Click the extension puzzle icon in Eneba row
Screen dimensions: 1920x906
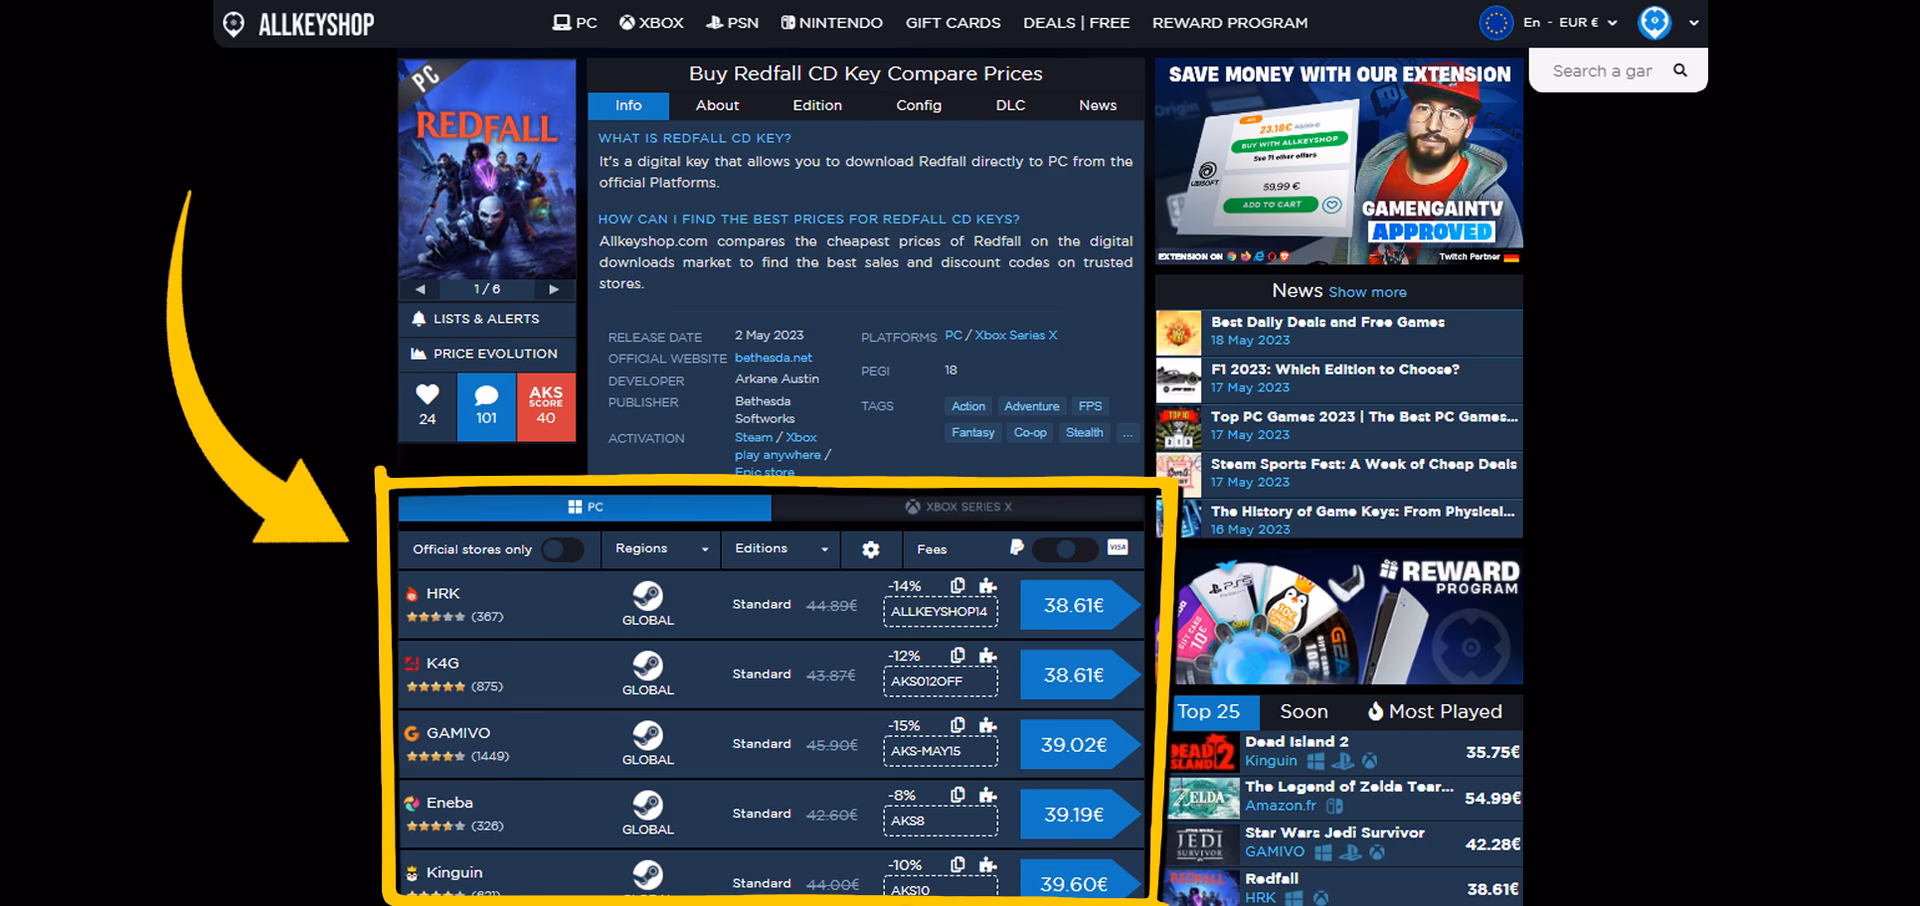[988, 795]
